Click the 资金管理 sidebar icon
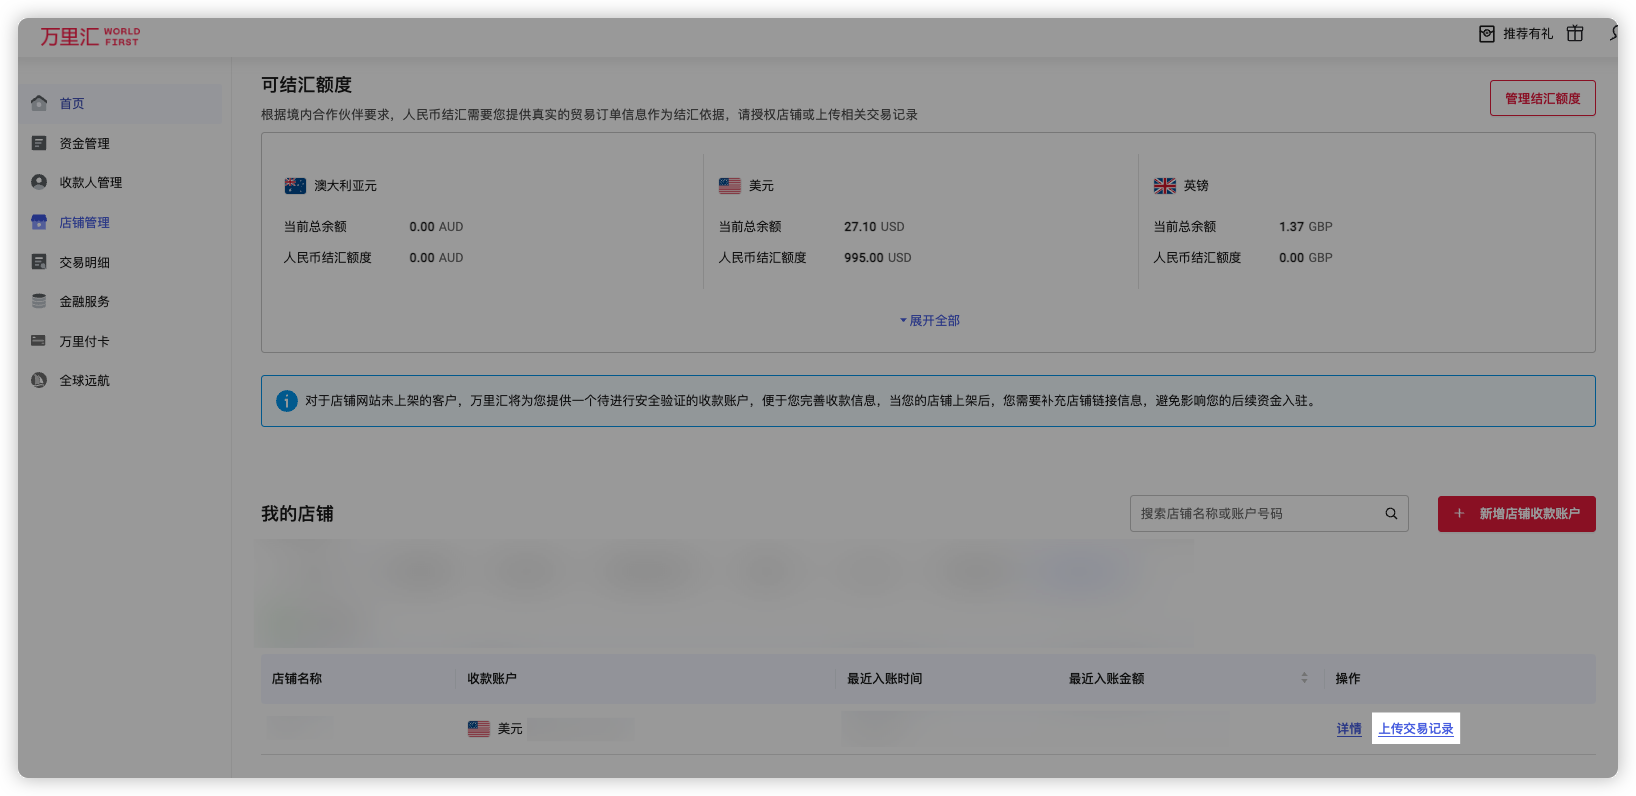 39,143
